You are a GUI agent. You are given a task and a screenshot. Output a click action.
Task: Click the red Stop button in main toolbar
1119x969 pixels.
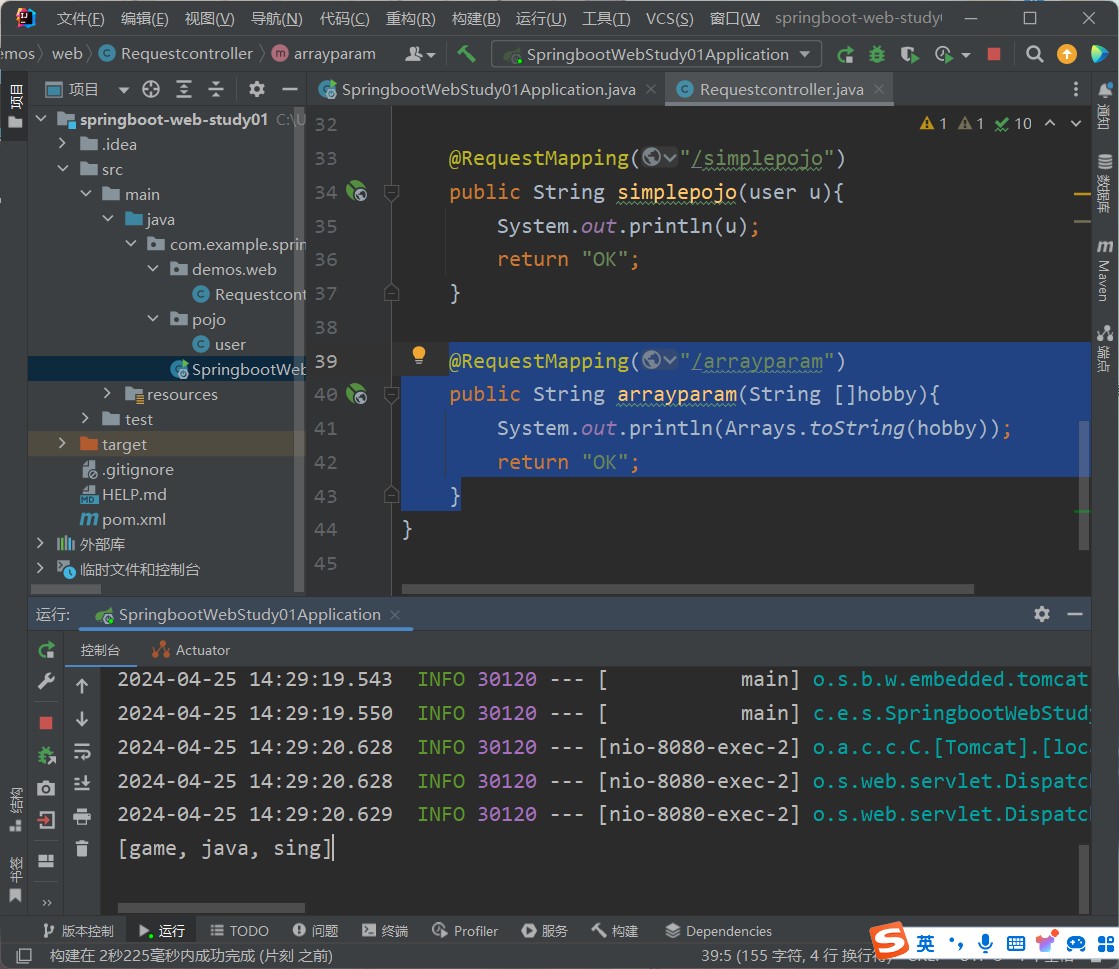pos(993,55)
